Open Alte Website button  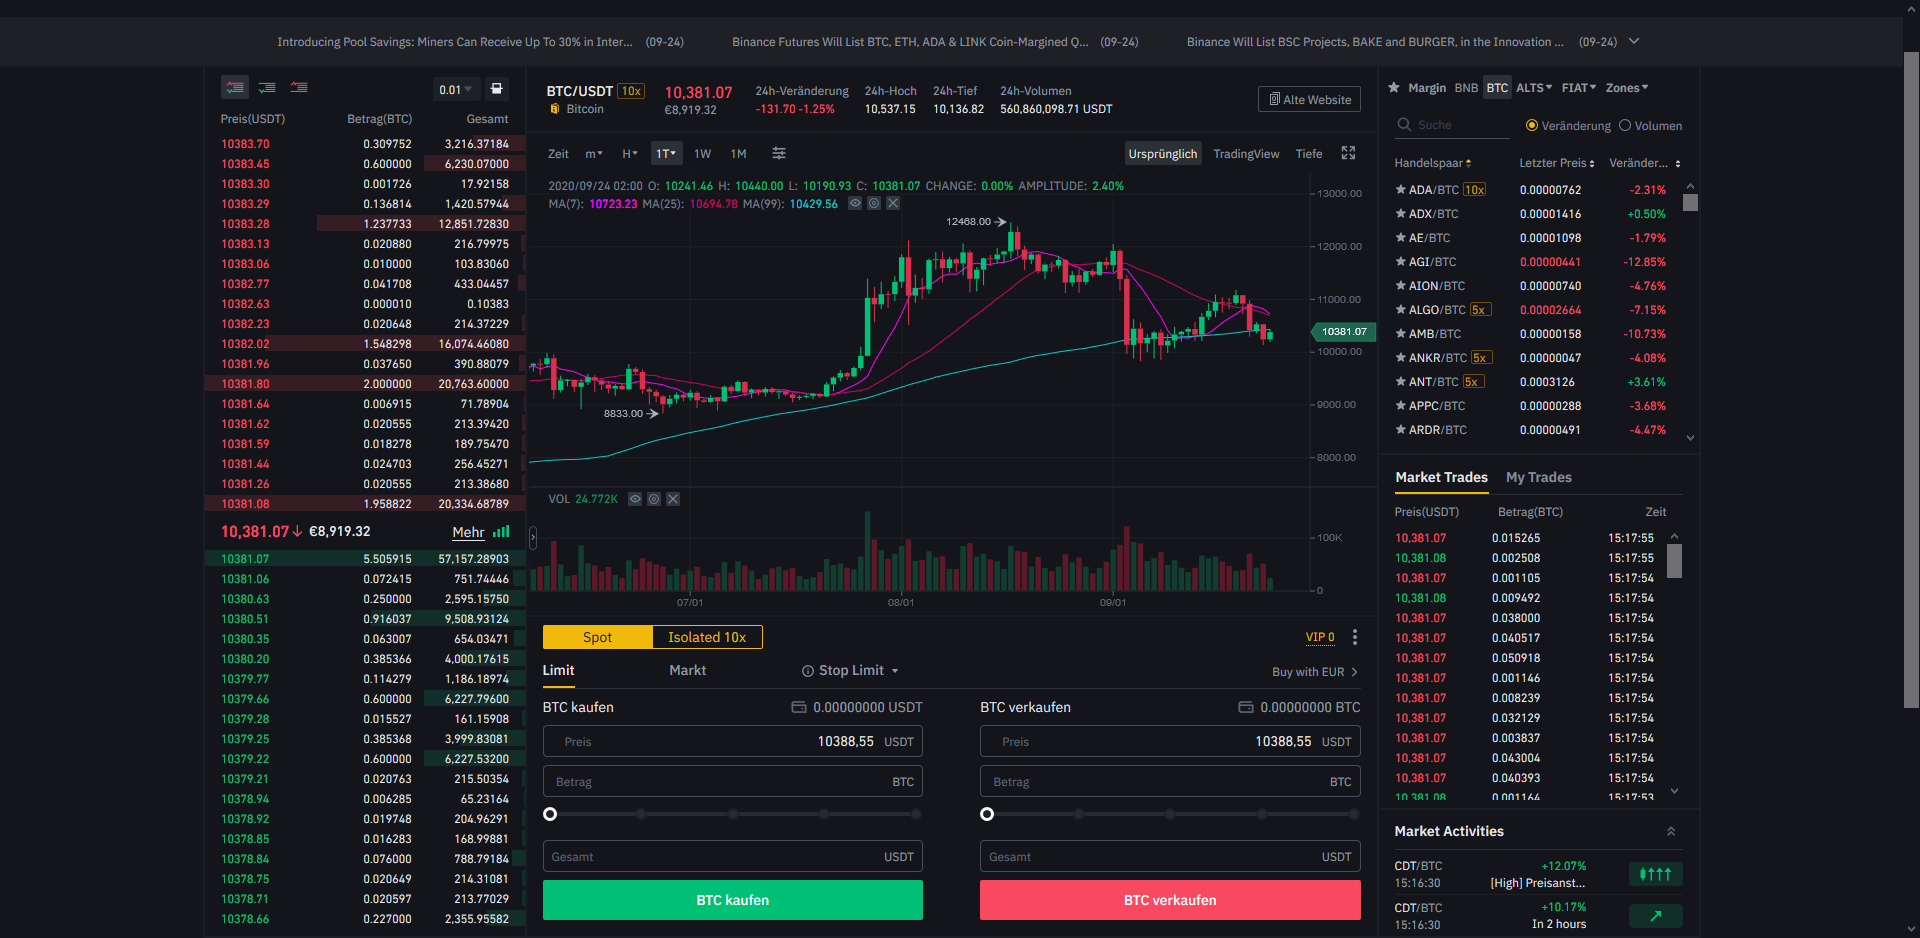tap(1310, 99)
